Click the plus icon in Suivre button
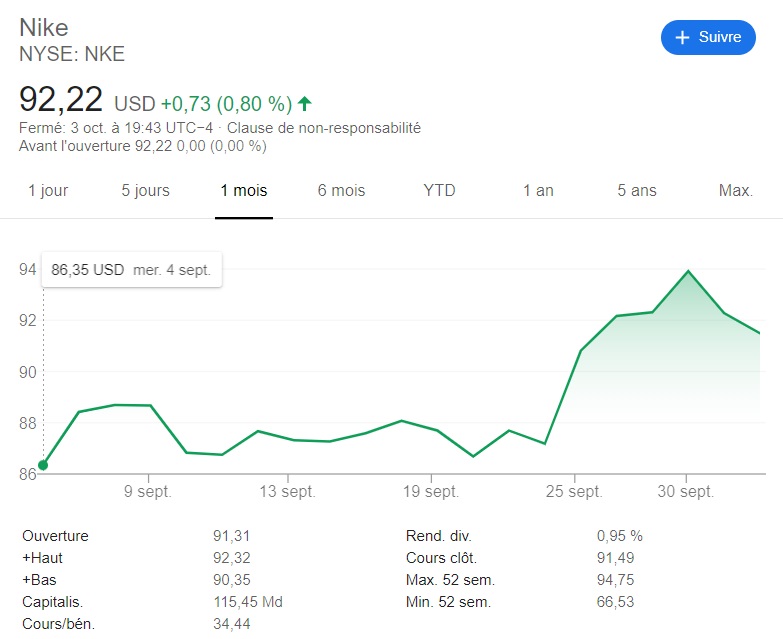783x639 pixels. tap(683, 37)
